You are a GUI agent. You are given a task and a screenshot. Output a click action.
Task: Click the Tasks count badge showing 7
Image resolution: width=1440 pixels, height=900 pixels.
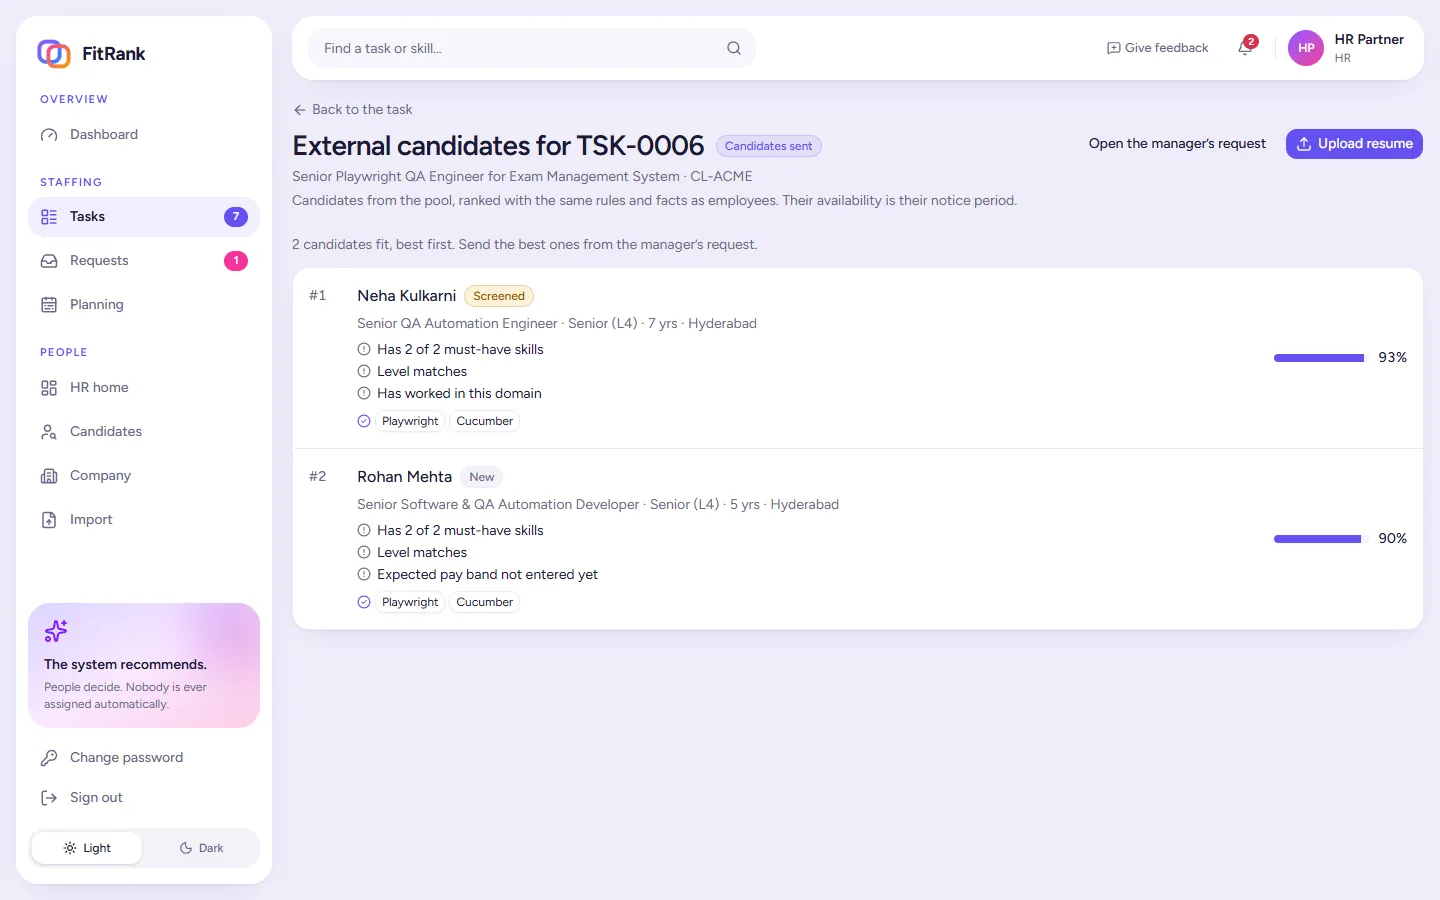click(236, 217)
